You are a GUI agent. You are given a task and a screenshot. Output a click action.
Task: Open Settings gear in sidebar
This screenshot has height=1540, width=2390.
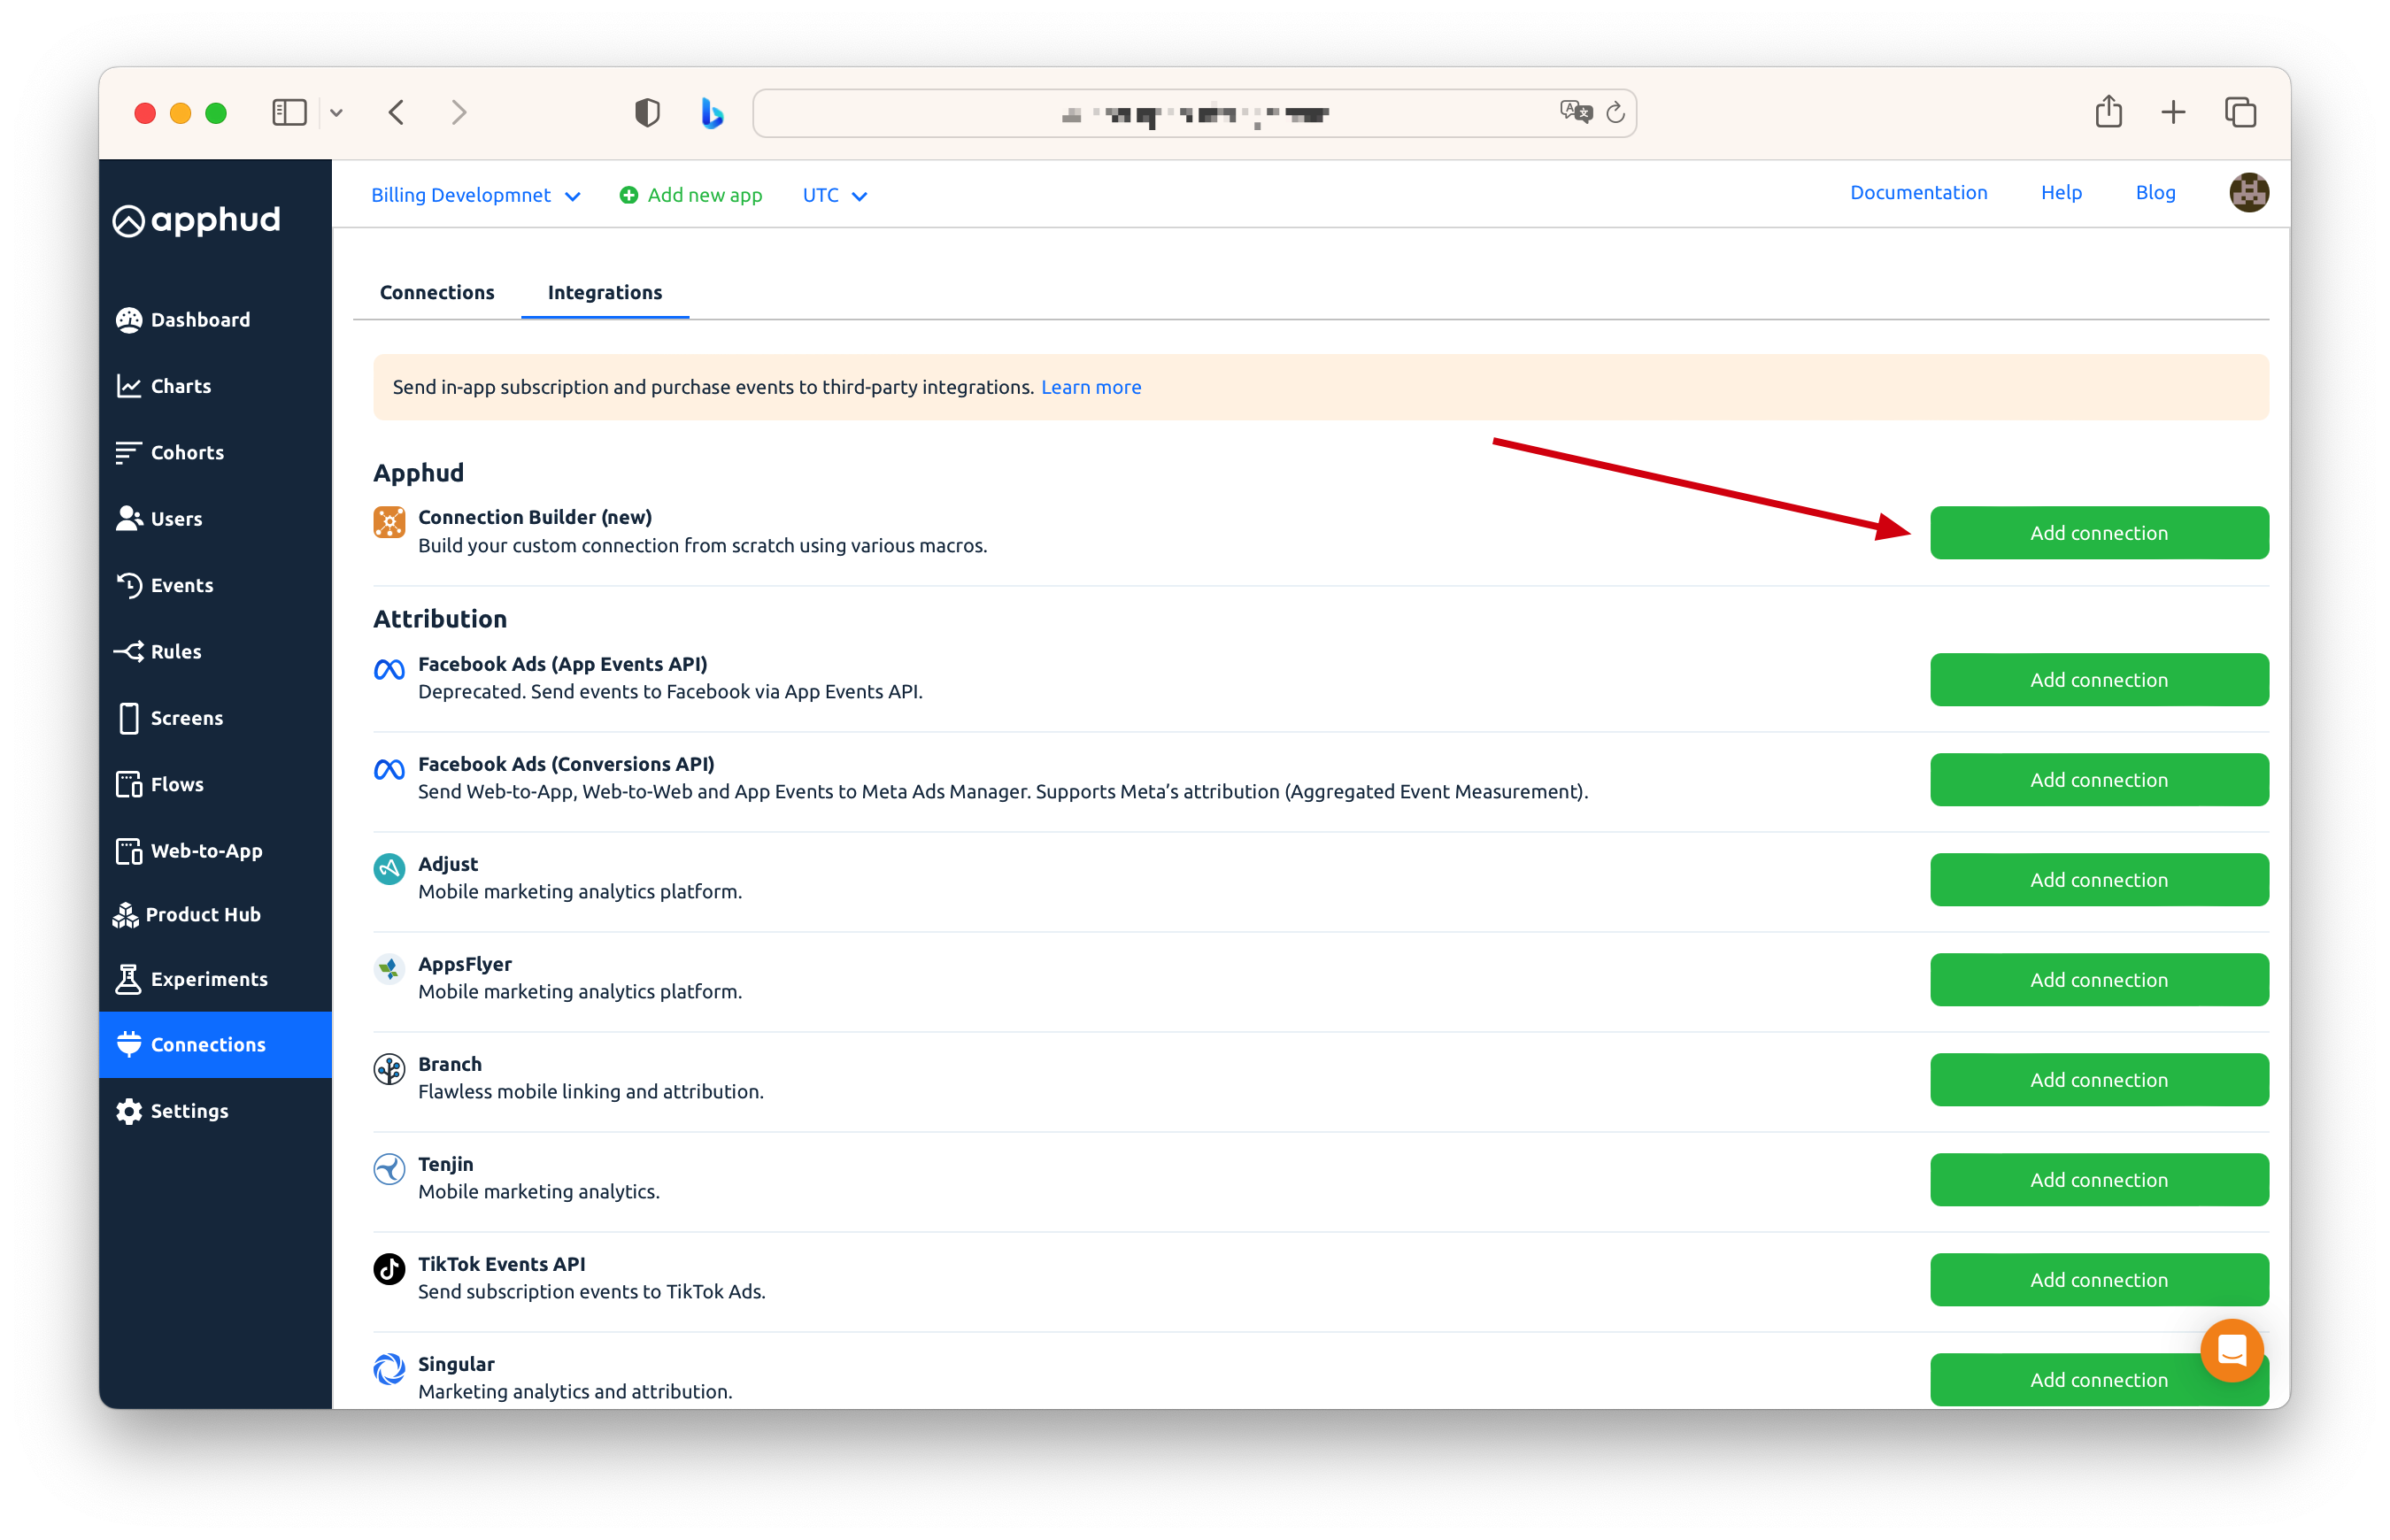[129, 1111]
